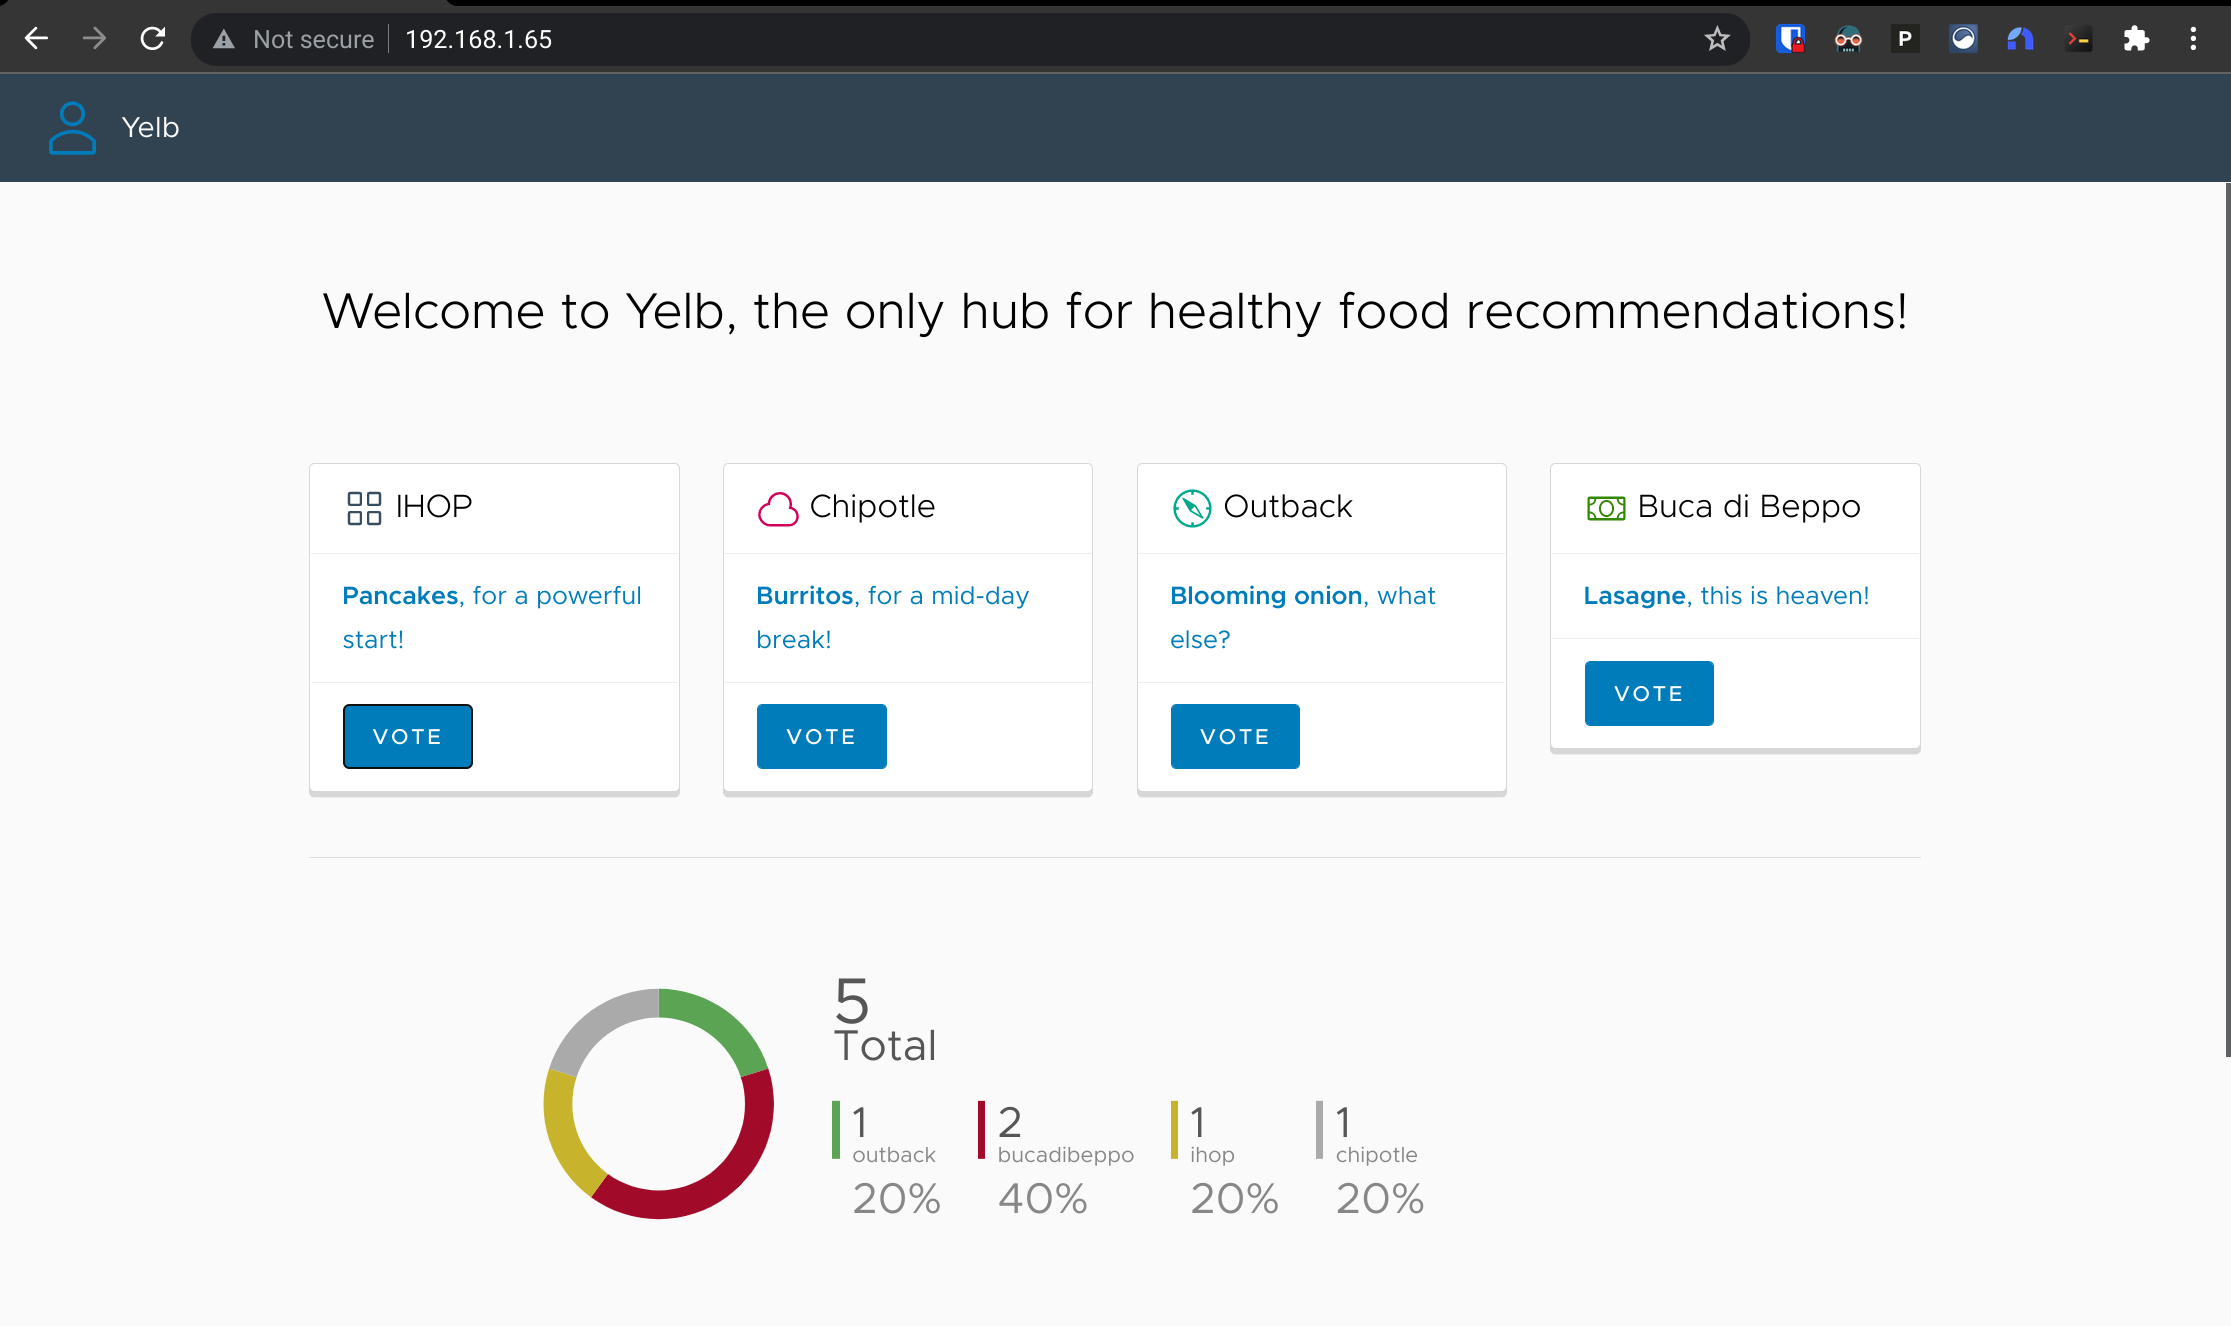
Task: Click the IHOP grid icon
Action: pos(364,508)
